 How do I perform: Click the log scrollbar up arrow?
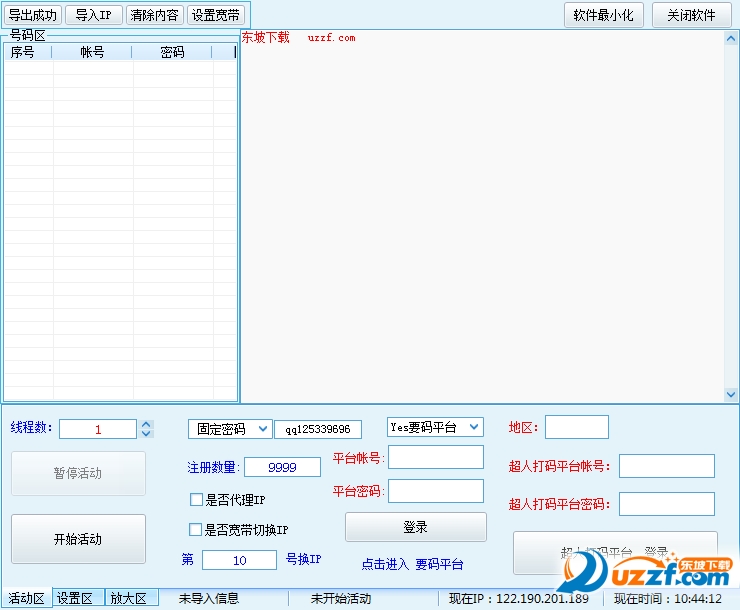[x=731, y=39]
